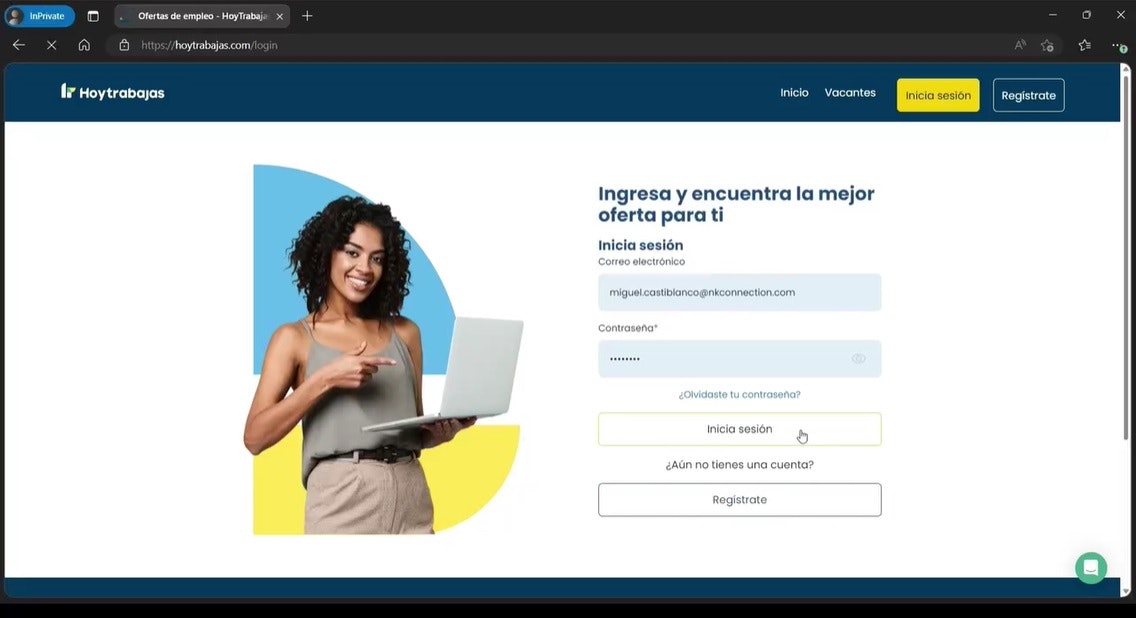Click Regístrate below the account question
This screenshot has width=1136, height=618.
(739, 499)
